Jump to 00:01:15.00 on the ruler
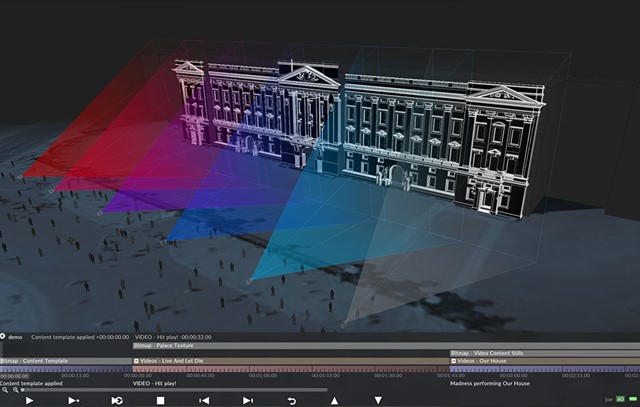The width and height of the screenshot is (640, 407). pos(326,376)
